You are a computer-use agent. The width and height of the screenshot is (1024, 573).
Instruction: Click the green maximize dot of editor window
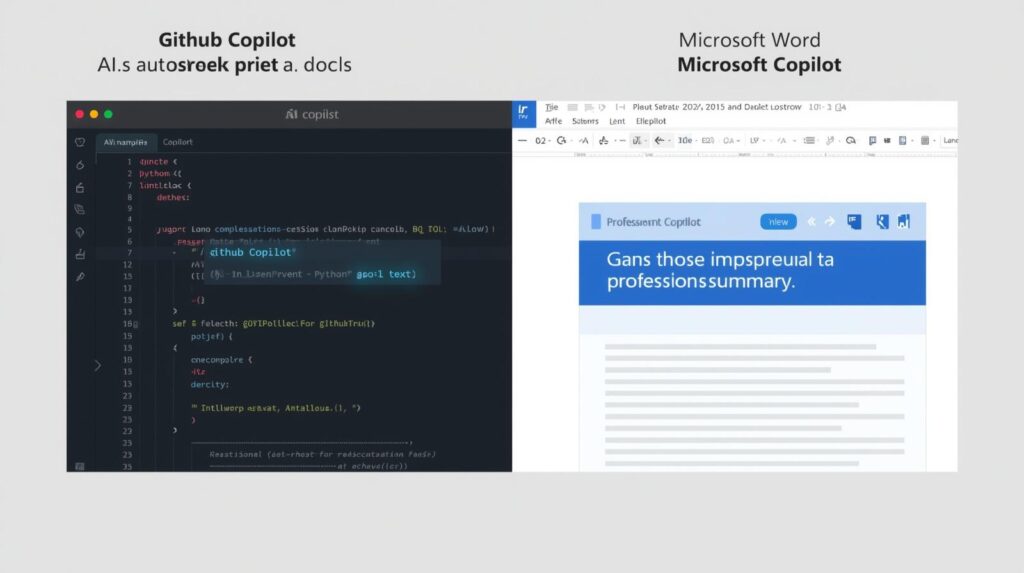(x=108, y=114)
